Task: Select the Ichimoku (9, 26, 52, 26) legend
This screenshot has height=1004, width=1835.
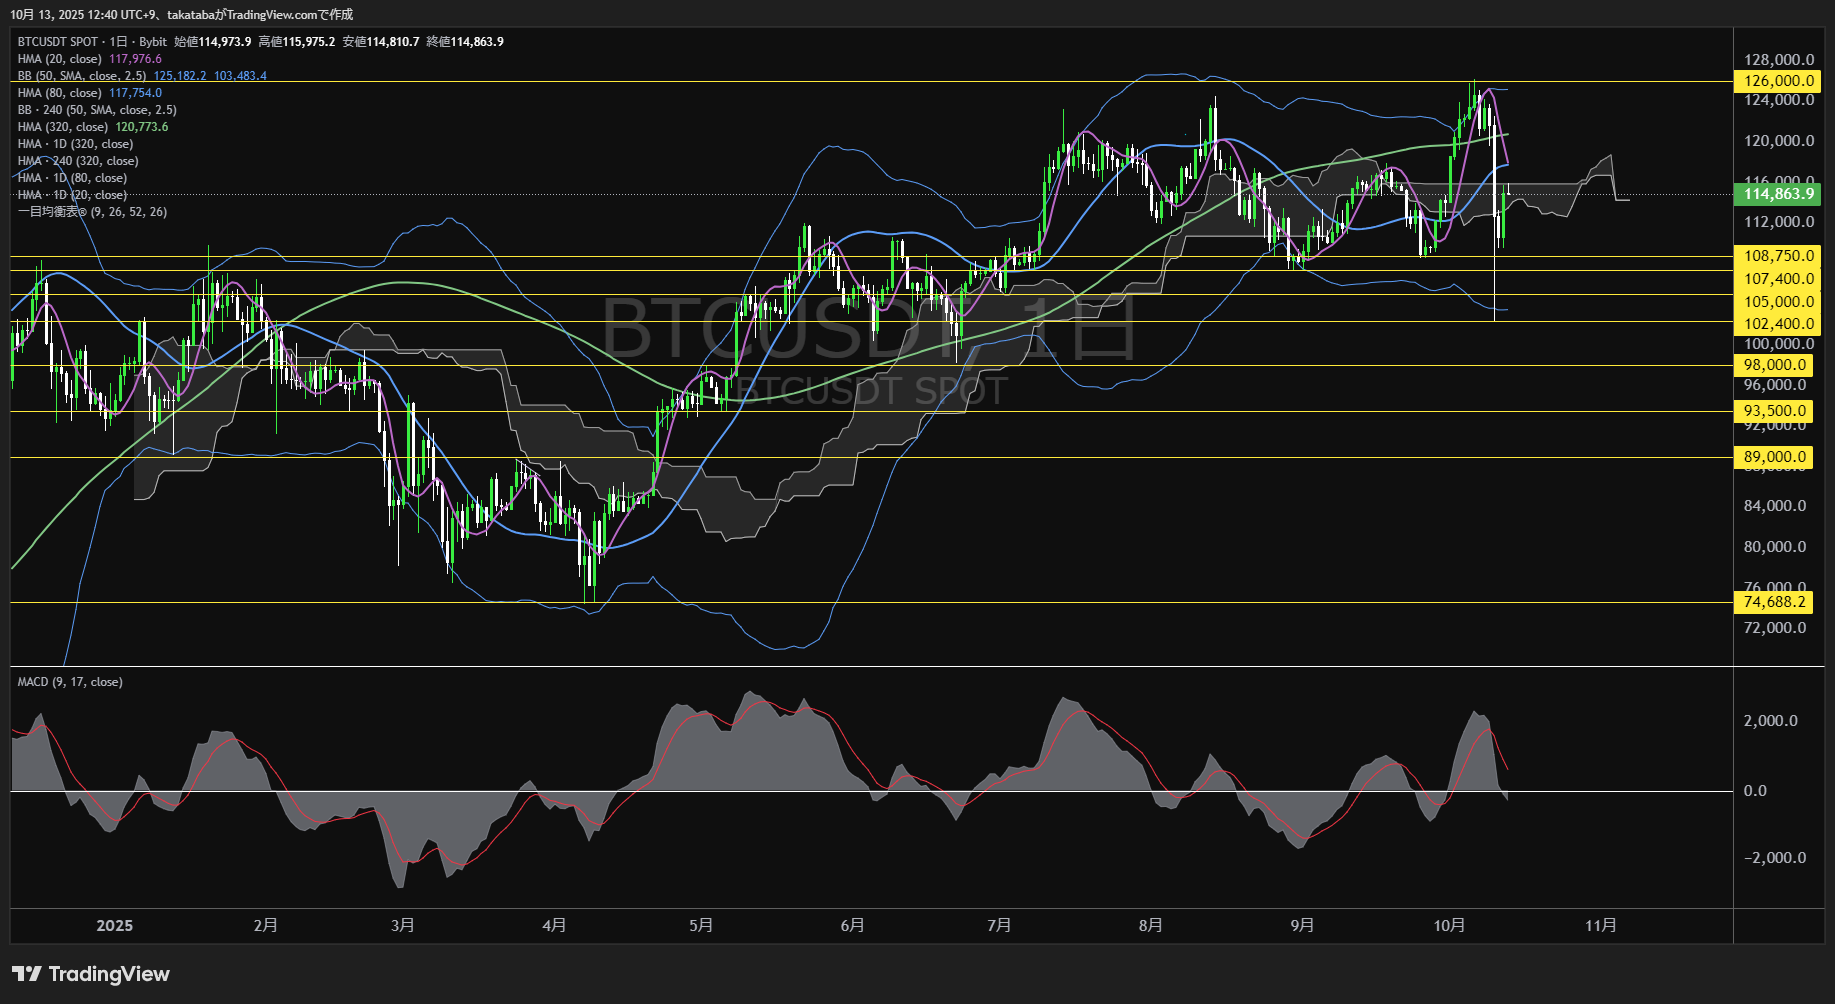Action: pyautogui.click(x=92, y=212)
